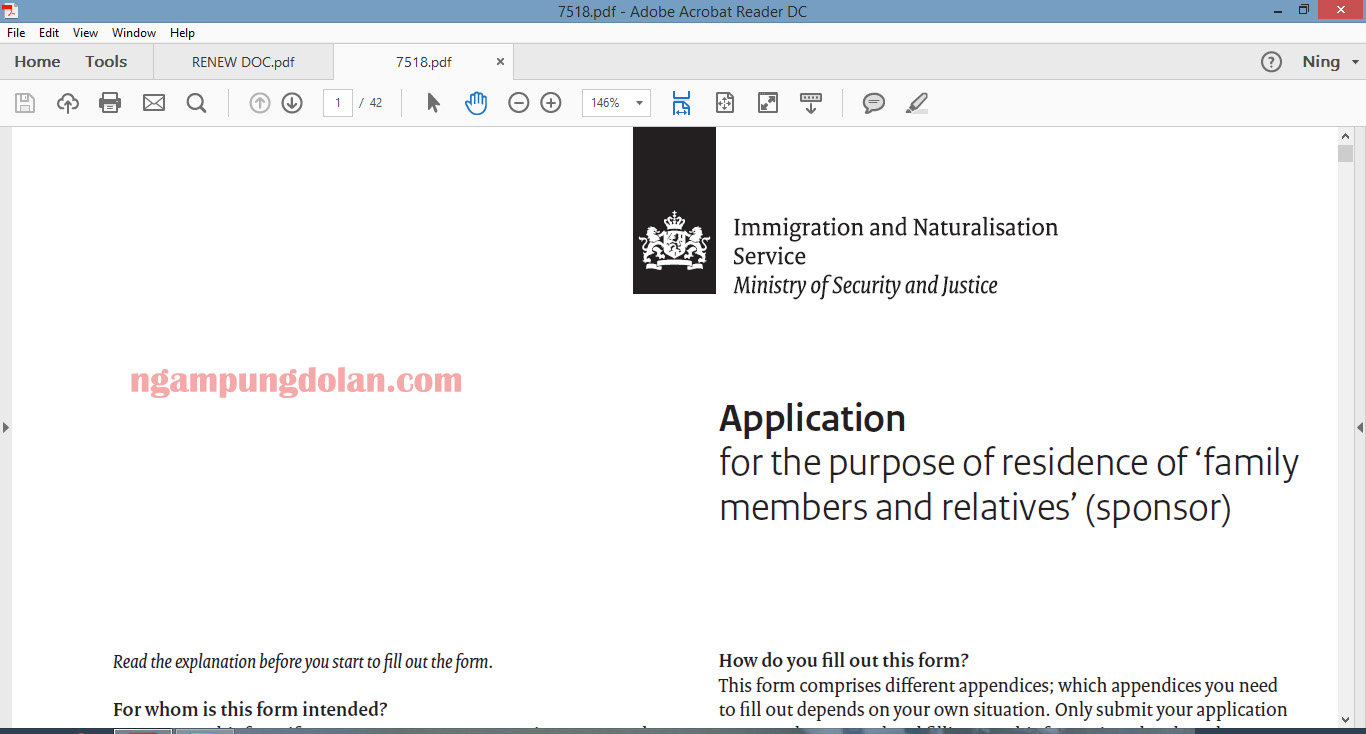Screen dimensions: 1366x734
Task: Open the Find text magnifier icon
Action: coord(196,103)
